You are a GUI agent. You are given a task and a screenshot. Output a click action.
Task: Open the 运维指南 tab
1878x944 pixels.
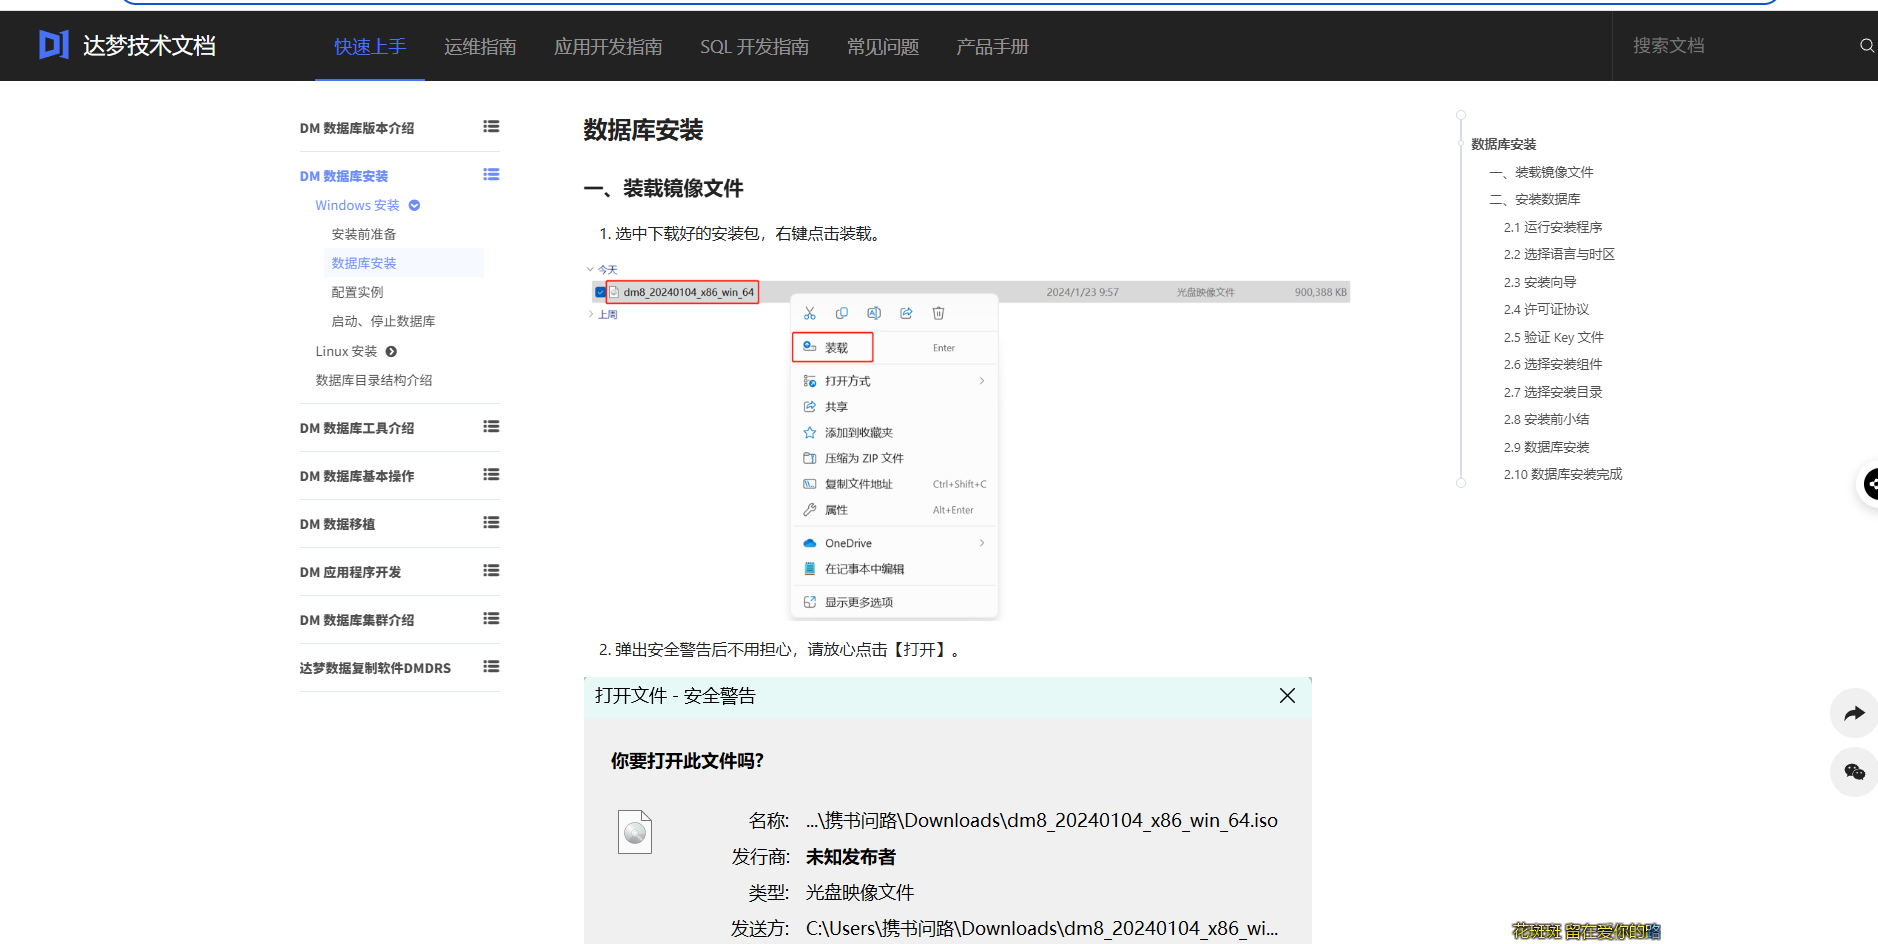[480, 47]
